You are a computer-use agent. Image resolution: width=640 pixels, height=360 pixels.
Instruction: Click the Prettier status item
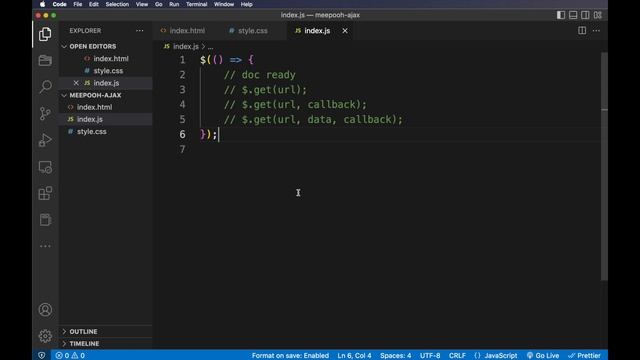click(x=584, y=356)
